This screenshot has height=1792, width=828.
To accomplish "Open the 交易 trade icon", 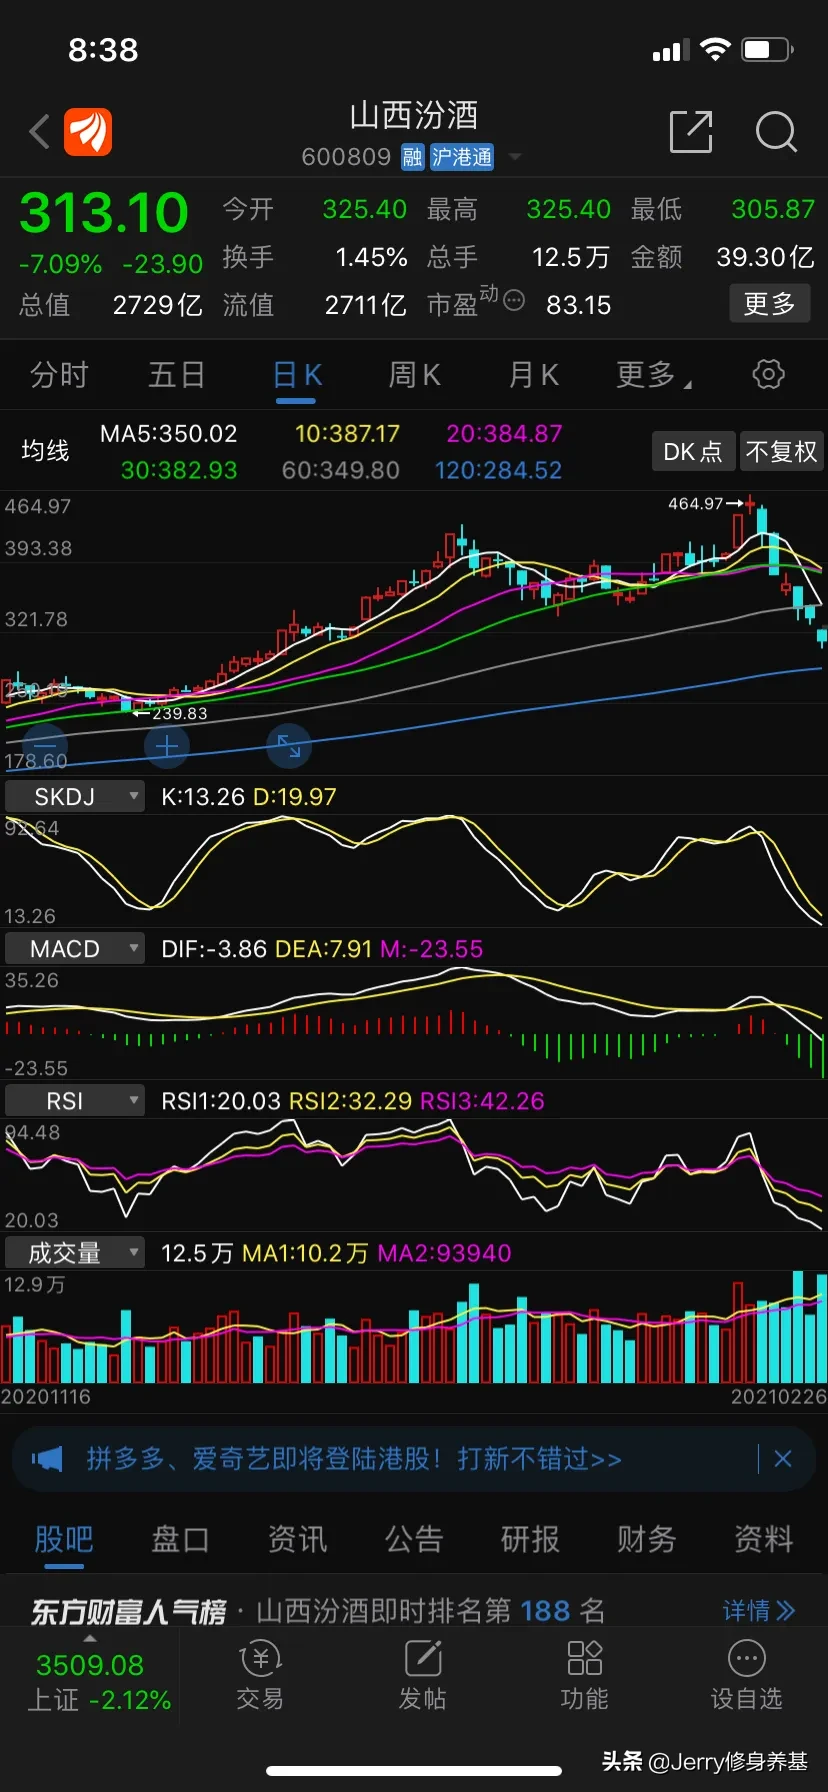I will pos(260,1676).
